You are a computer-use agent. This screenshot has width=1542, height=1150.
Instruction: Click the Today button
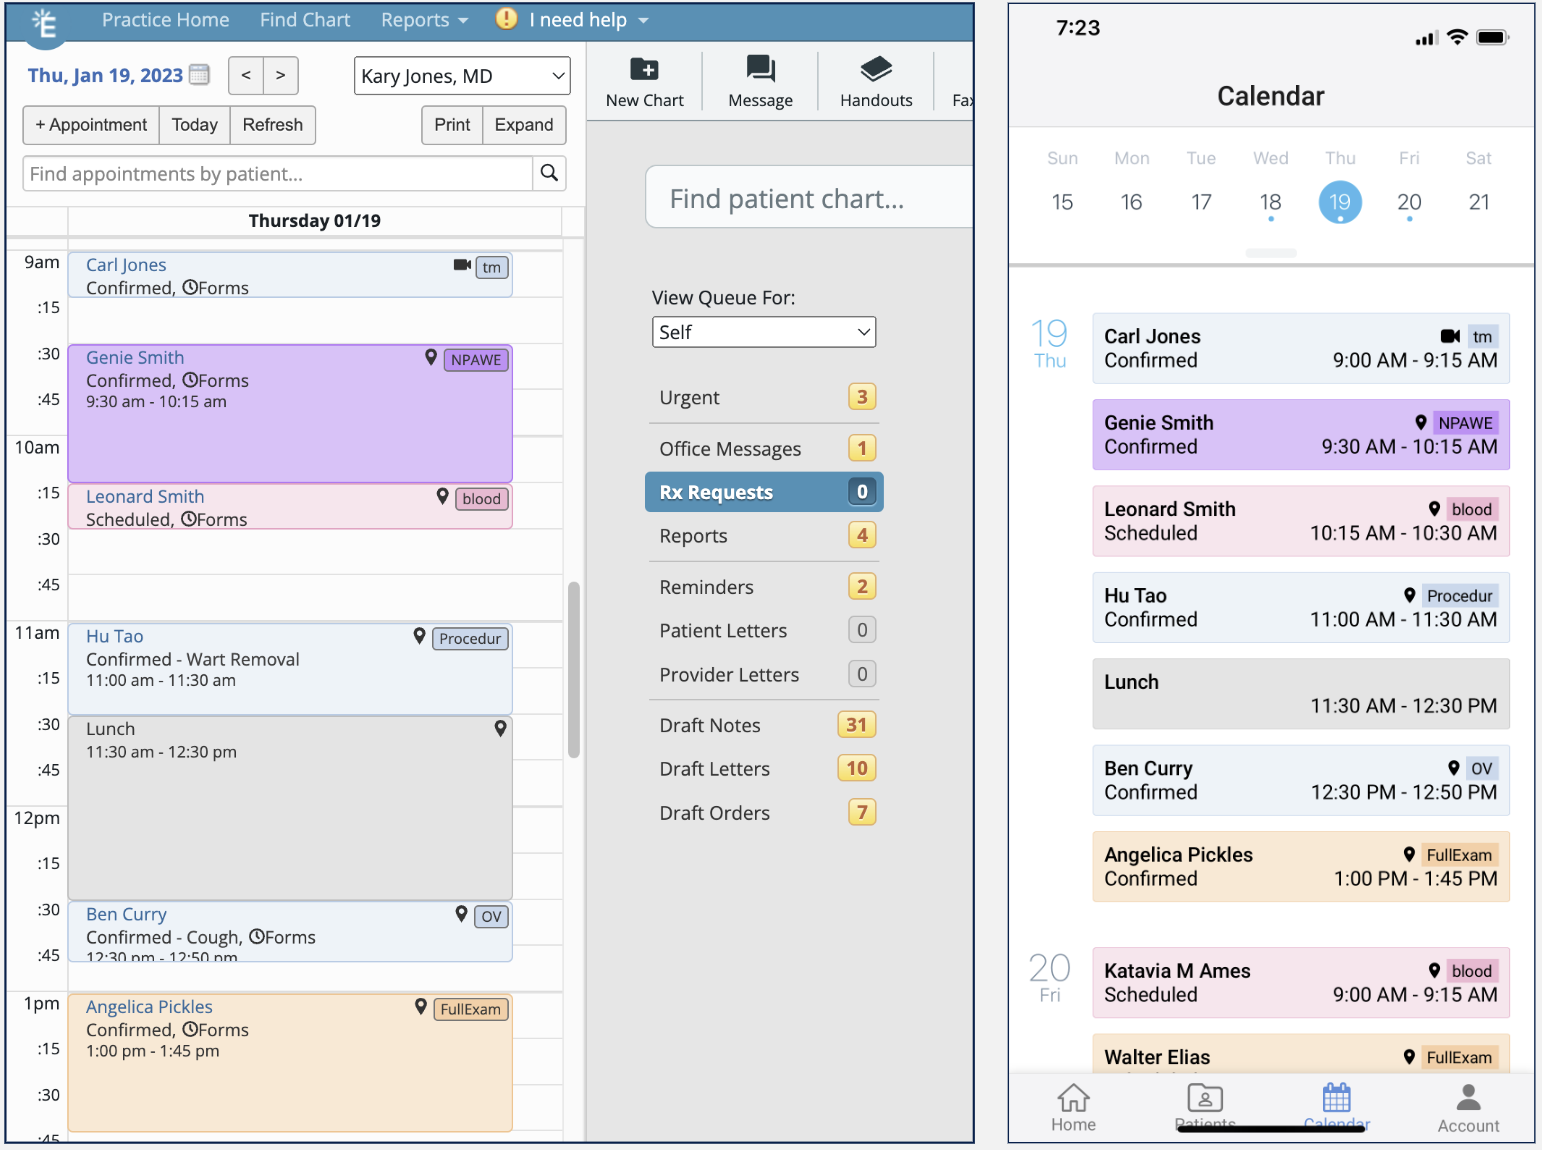click(195, 125)
